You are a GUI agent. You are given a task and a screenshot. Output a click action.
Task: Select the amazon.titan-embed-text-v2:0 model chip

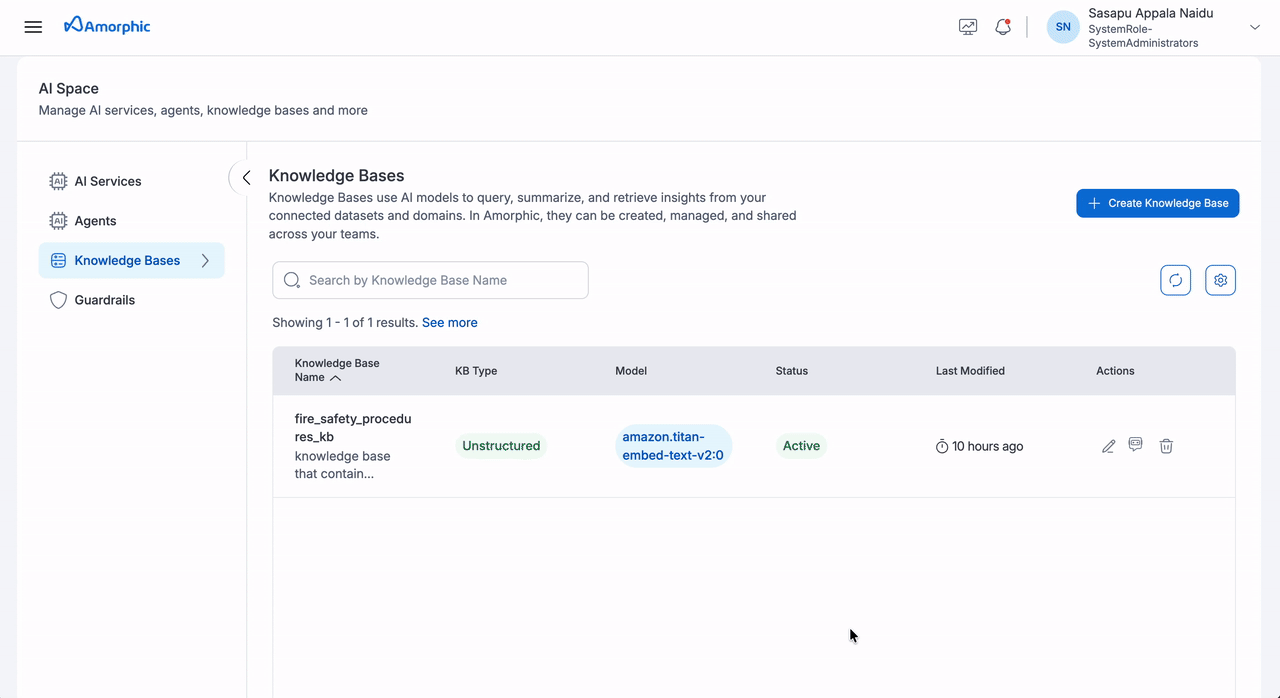(x=674, y=445)
